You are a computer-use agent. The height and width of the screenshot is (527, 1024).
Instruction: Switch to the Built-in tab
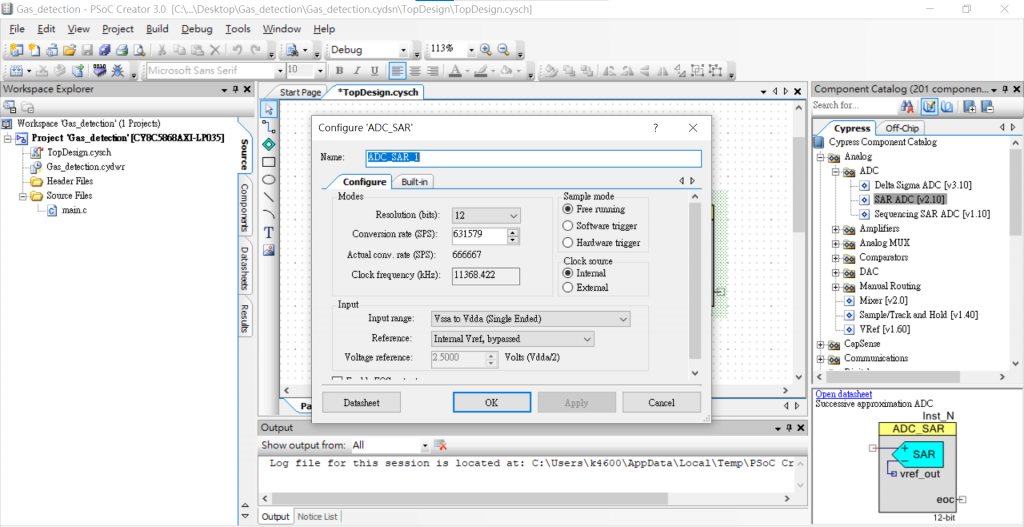click(414, 182)
